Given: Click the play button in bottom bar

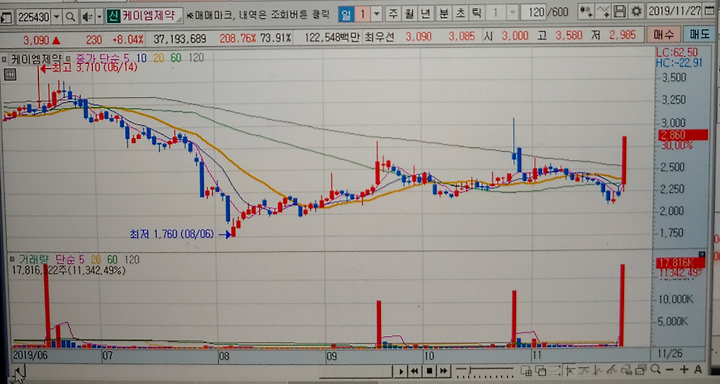Looking at the screenshot, I should click(401, 371).
